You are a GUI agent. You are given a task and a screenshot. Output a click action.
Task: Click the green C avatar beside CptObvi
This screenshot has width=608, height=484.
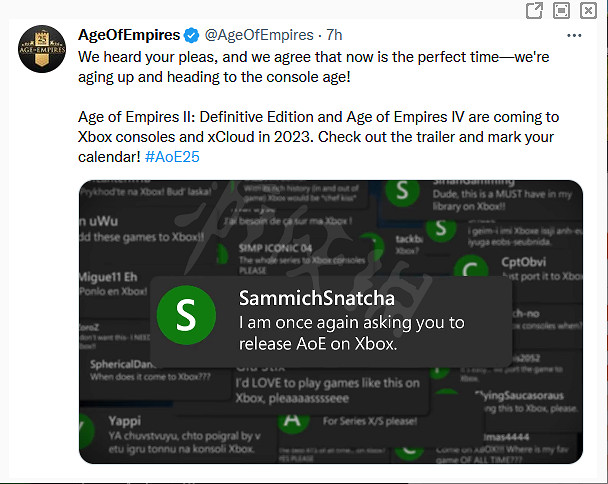coord(470,269)
